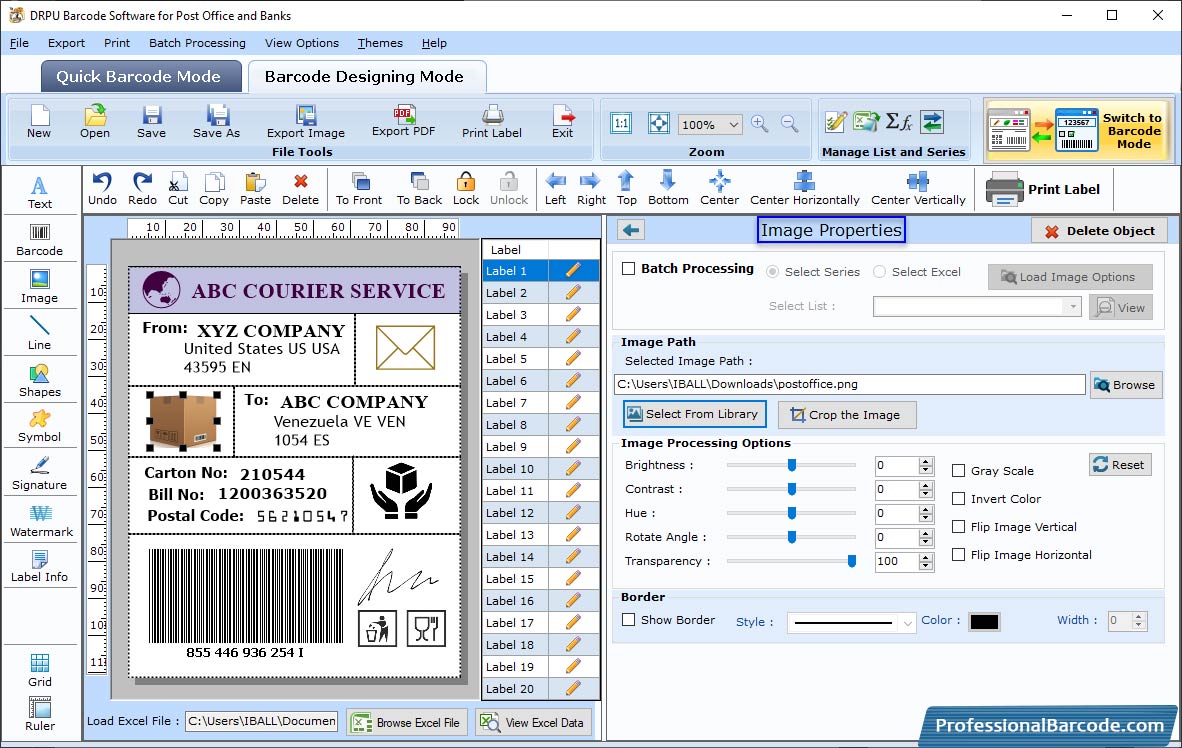Open the border Color swatch
Image resolution: width=1182 pixels, height=748 pixels.
click(x=984, y=621)
